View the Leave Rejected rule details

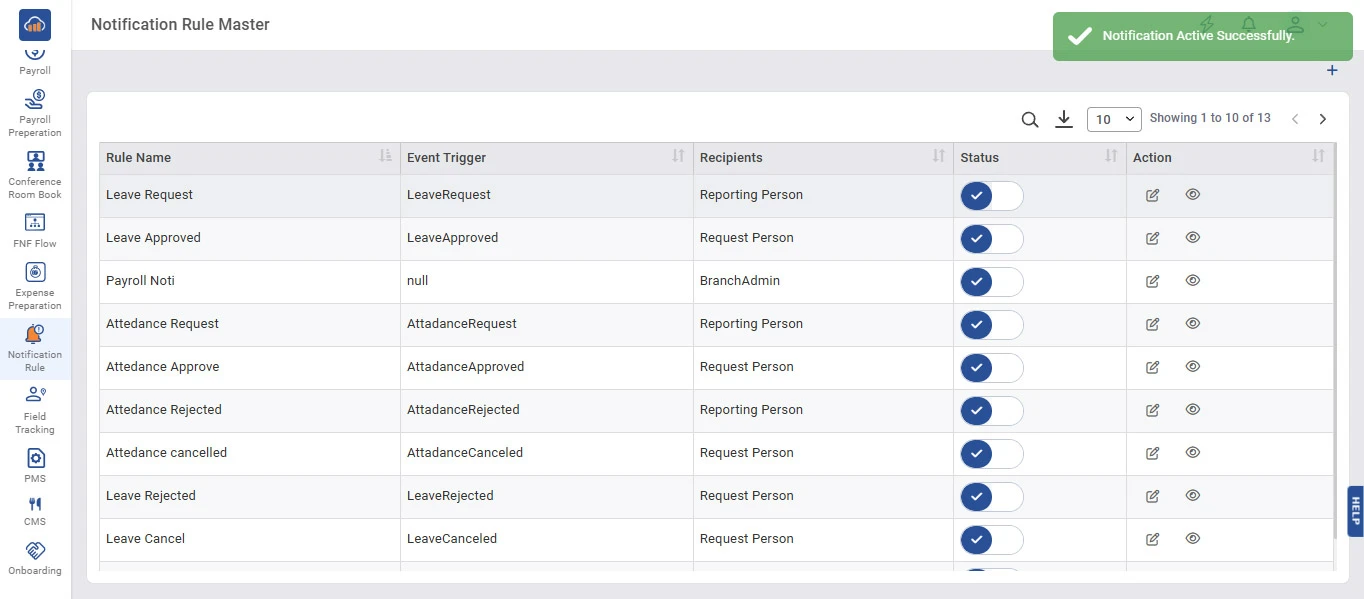coord(1192,496)
